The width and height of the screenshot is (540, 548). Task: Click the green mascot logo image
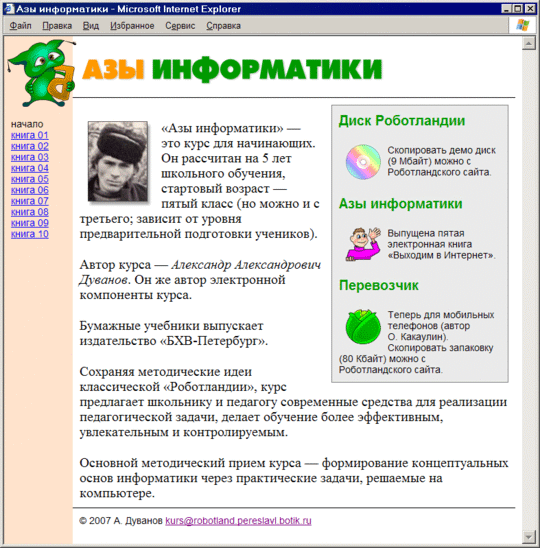pyautogui.click(x=41, y=73)
